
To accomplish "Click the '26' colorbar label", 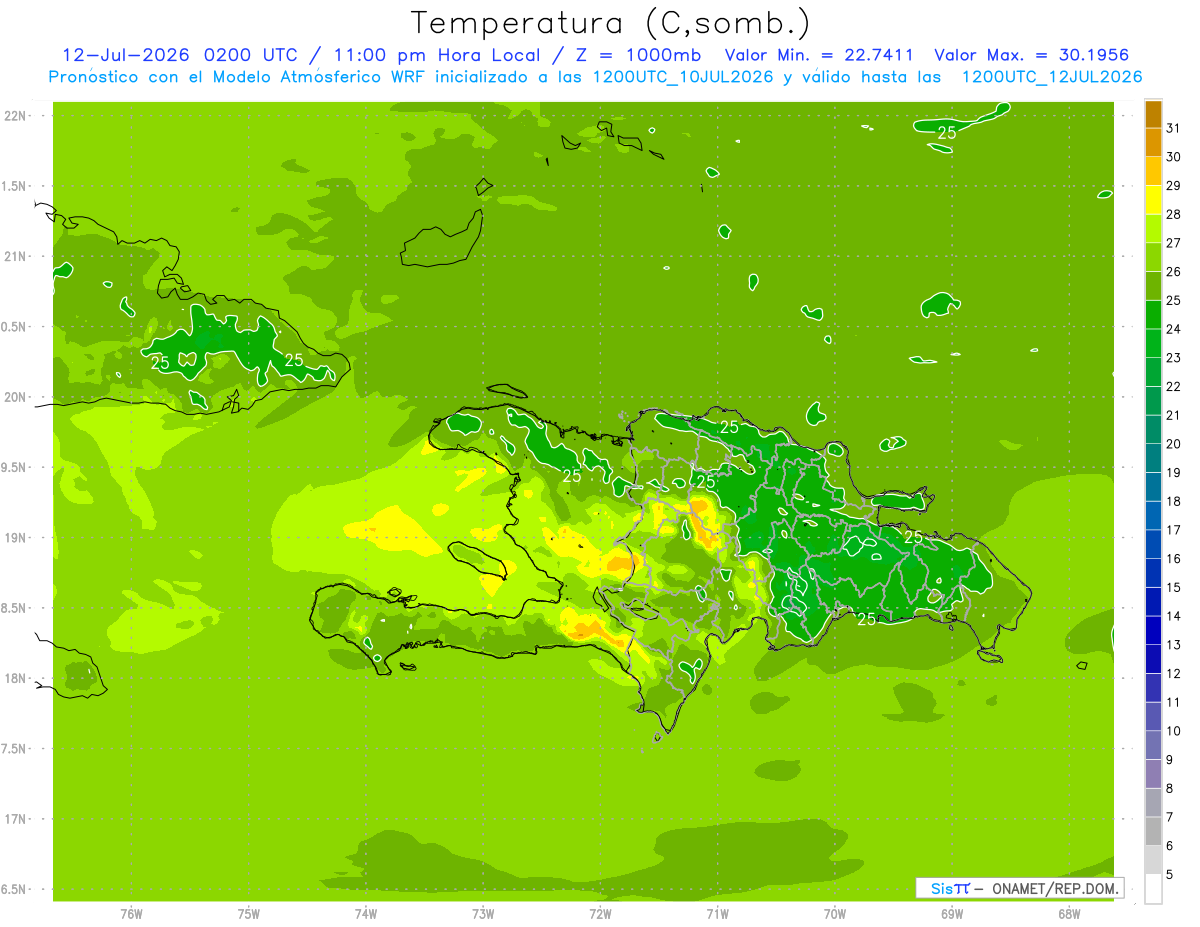I will 1174,271.
